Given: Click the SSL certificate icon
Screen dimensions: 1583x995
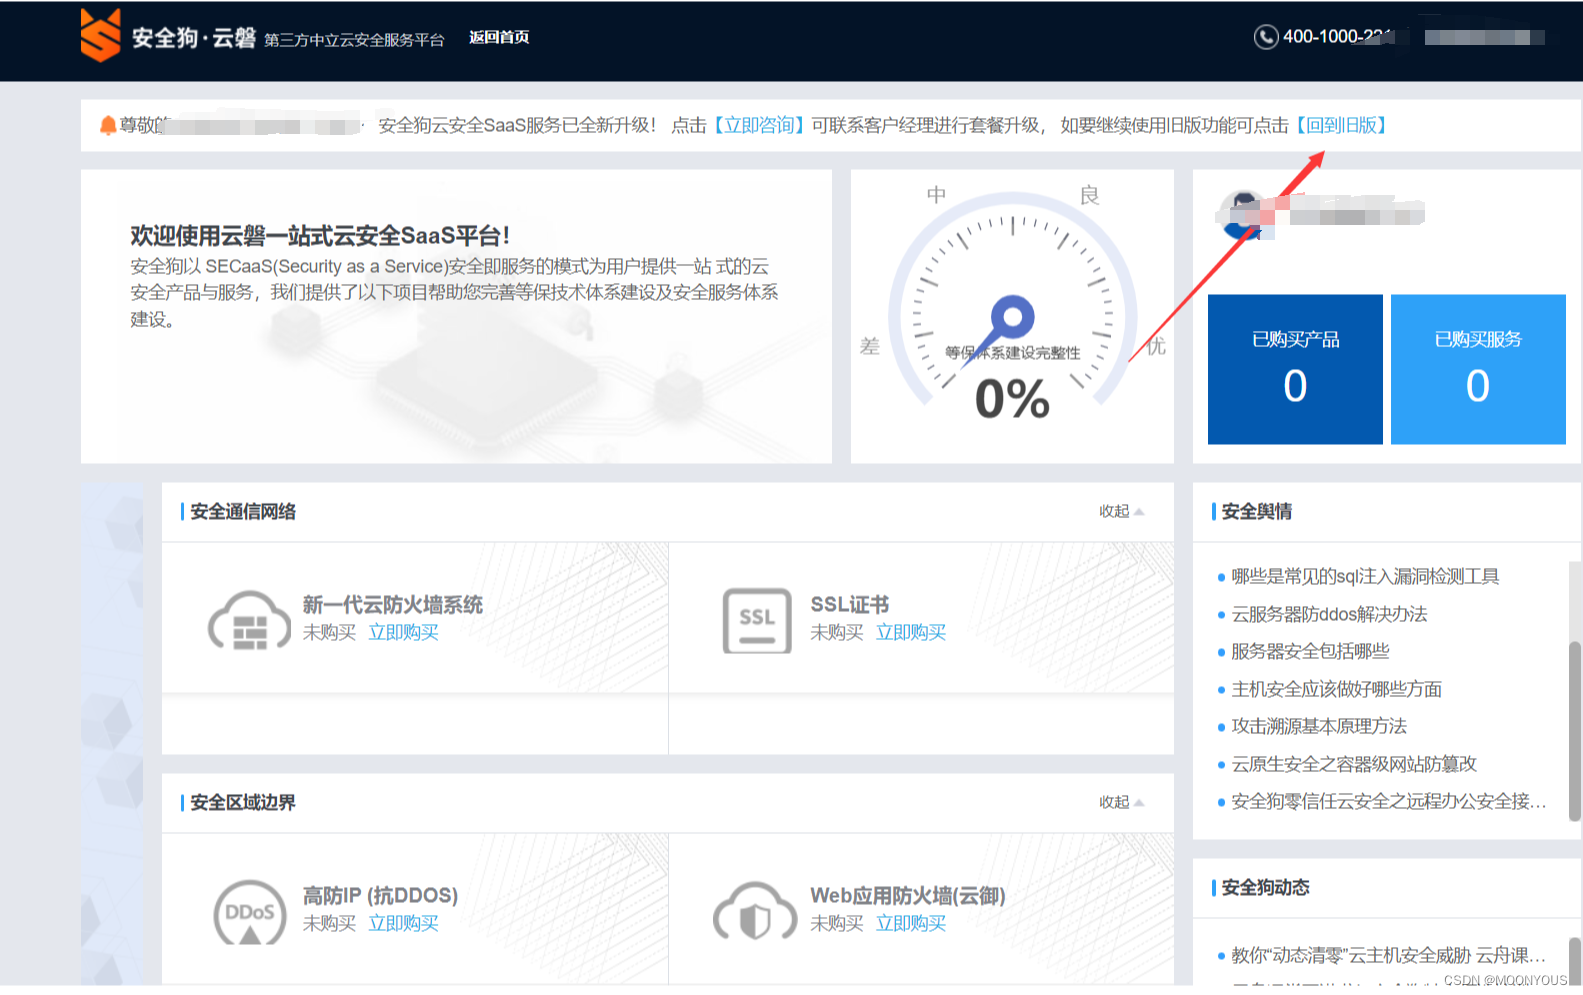Looking at the screenshot, I should 757,620.
